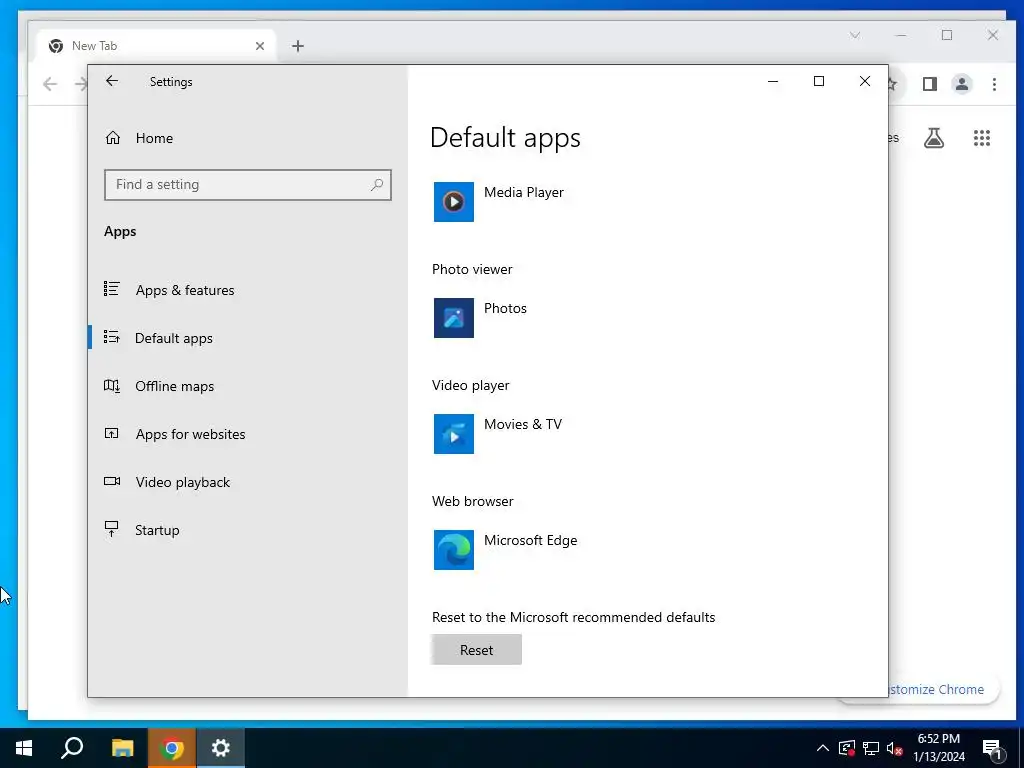The height and width of the screenshot is (768, 1024).
Task: Open Chrome three-dot menu
Action: pos(994,84)
